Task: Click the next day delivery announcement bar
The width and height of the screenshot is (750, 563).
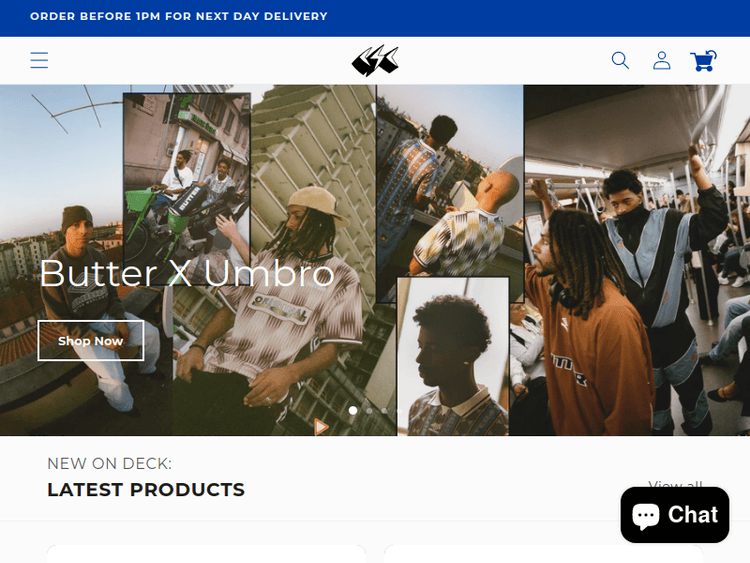Action: (375, 18)
